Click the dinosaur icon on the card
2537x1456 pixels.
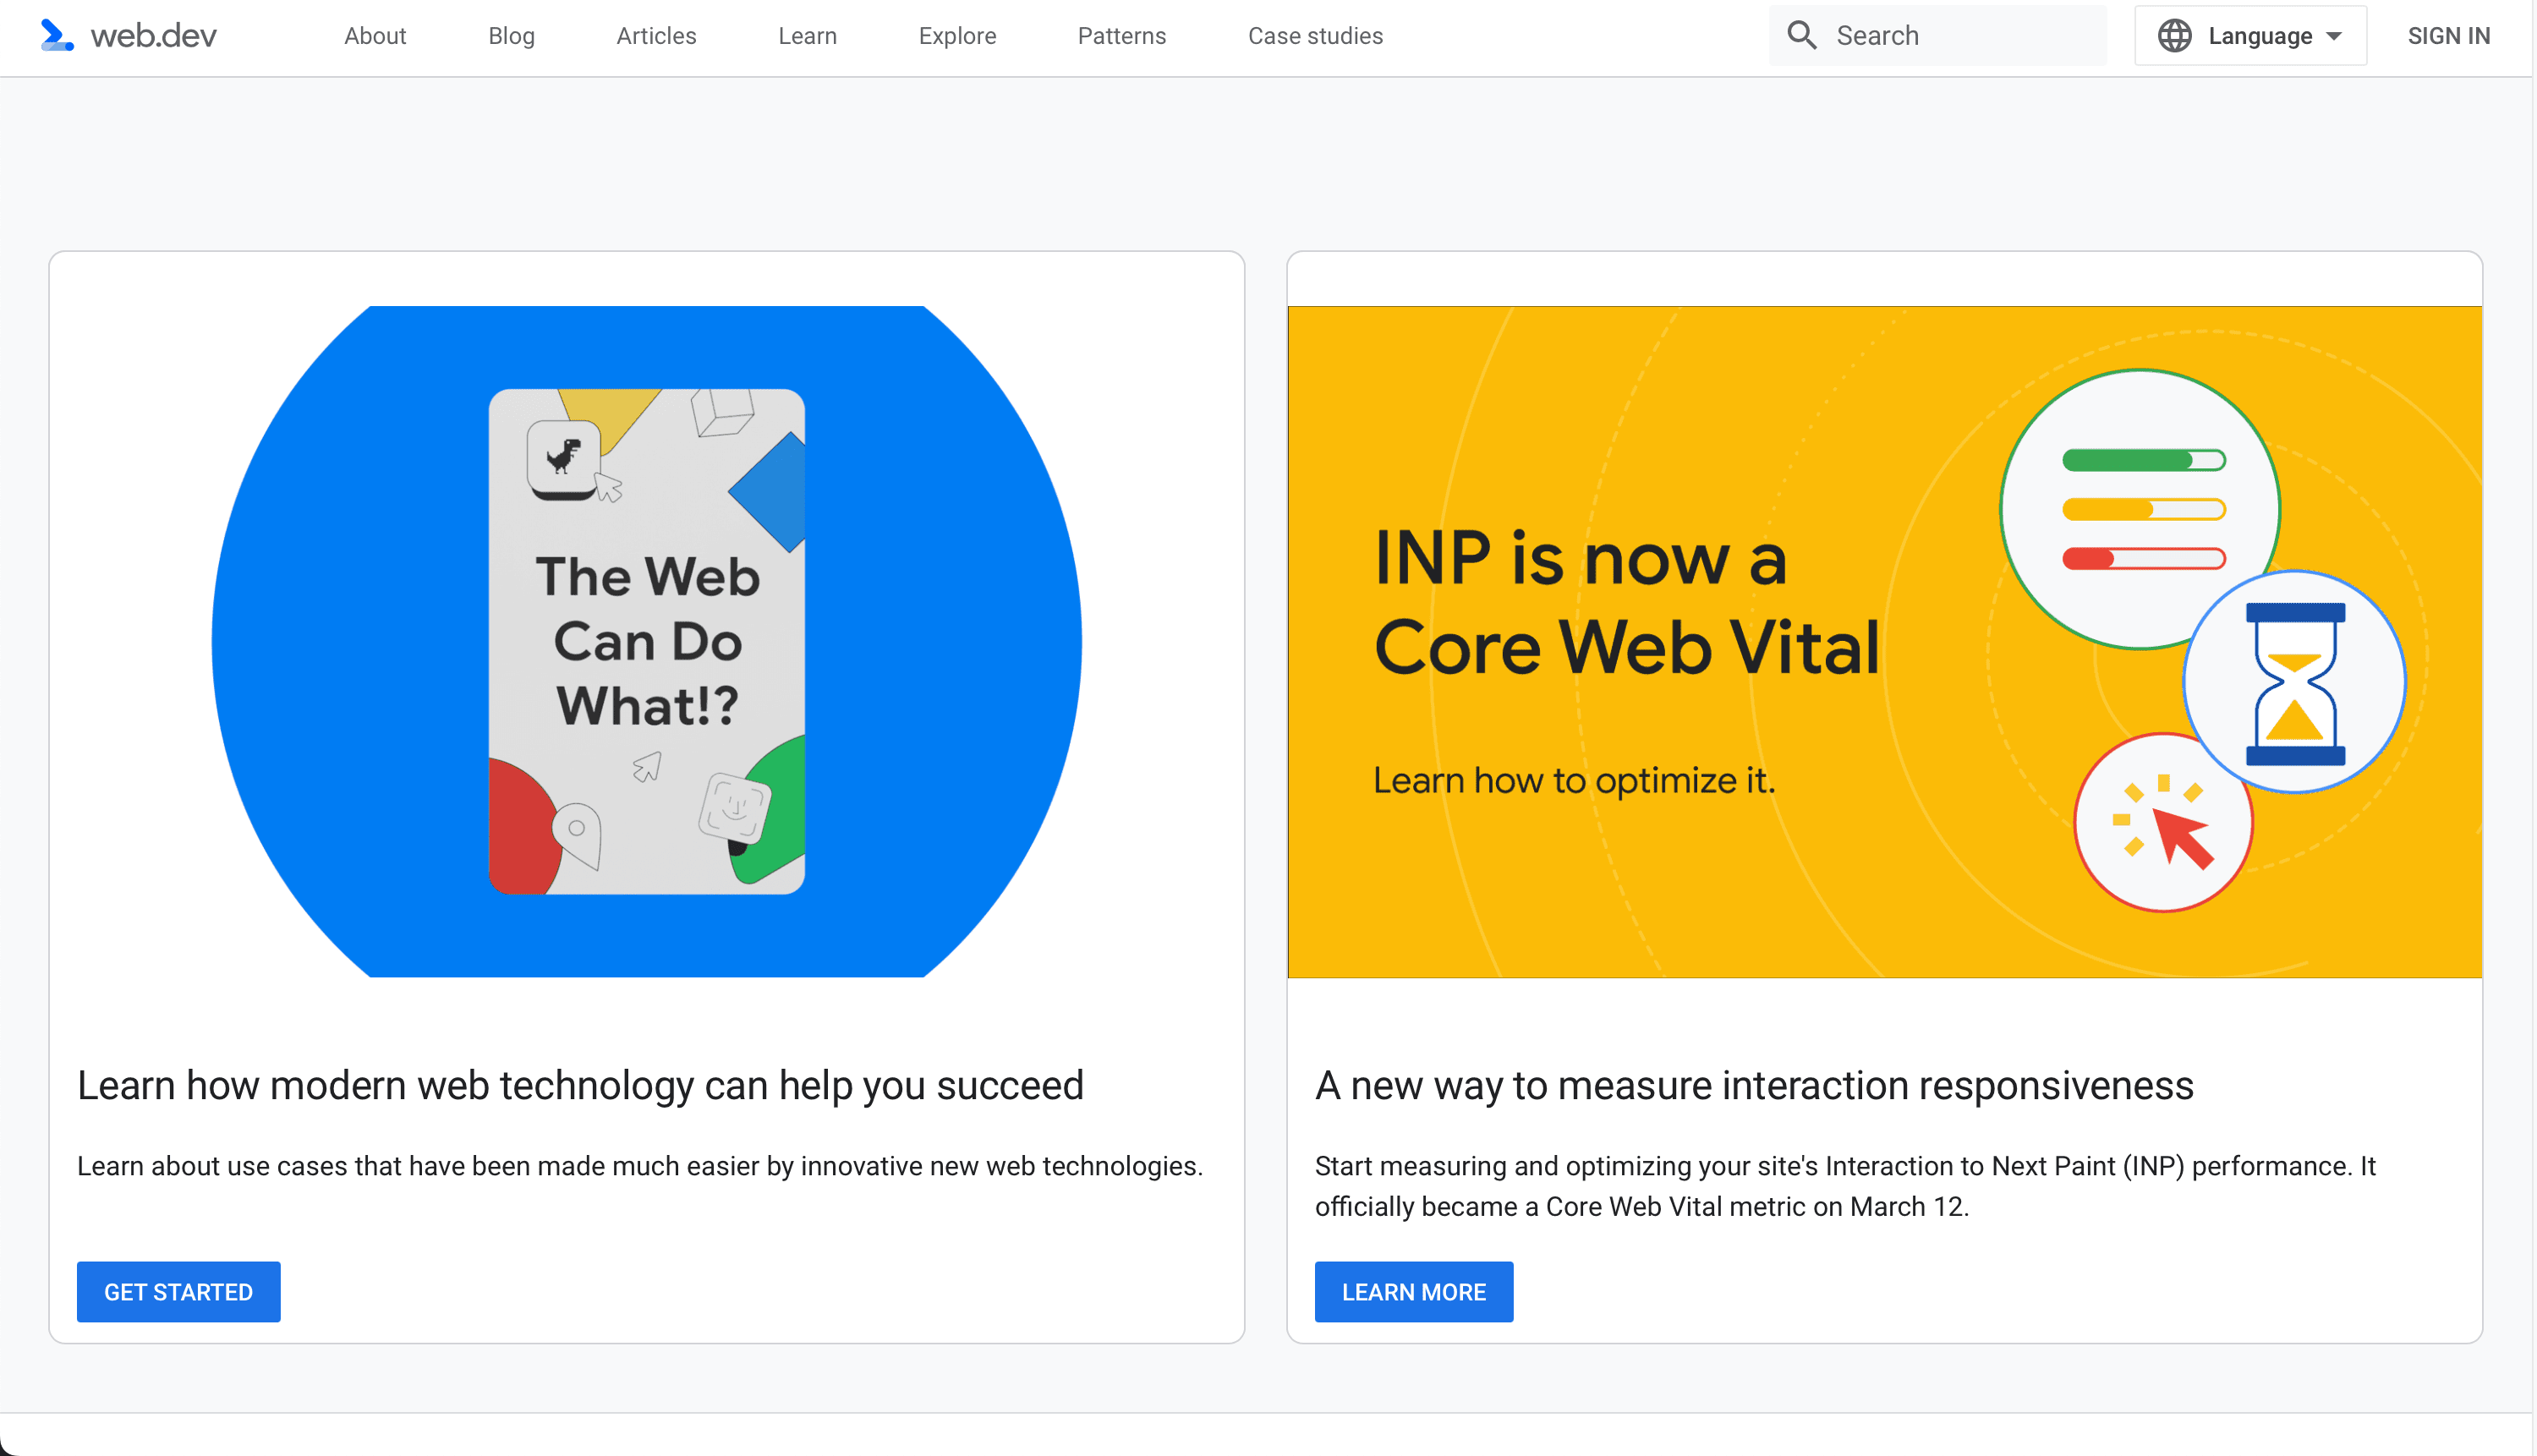[564, 456]
